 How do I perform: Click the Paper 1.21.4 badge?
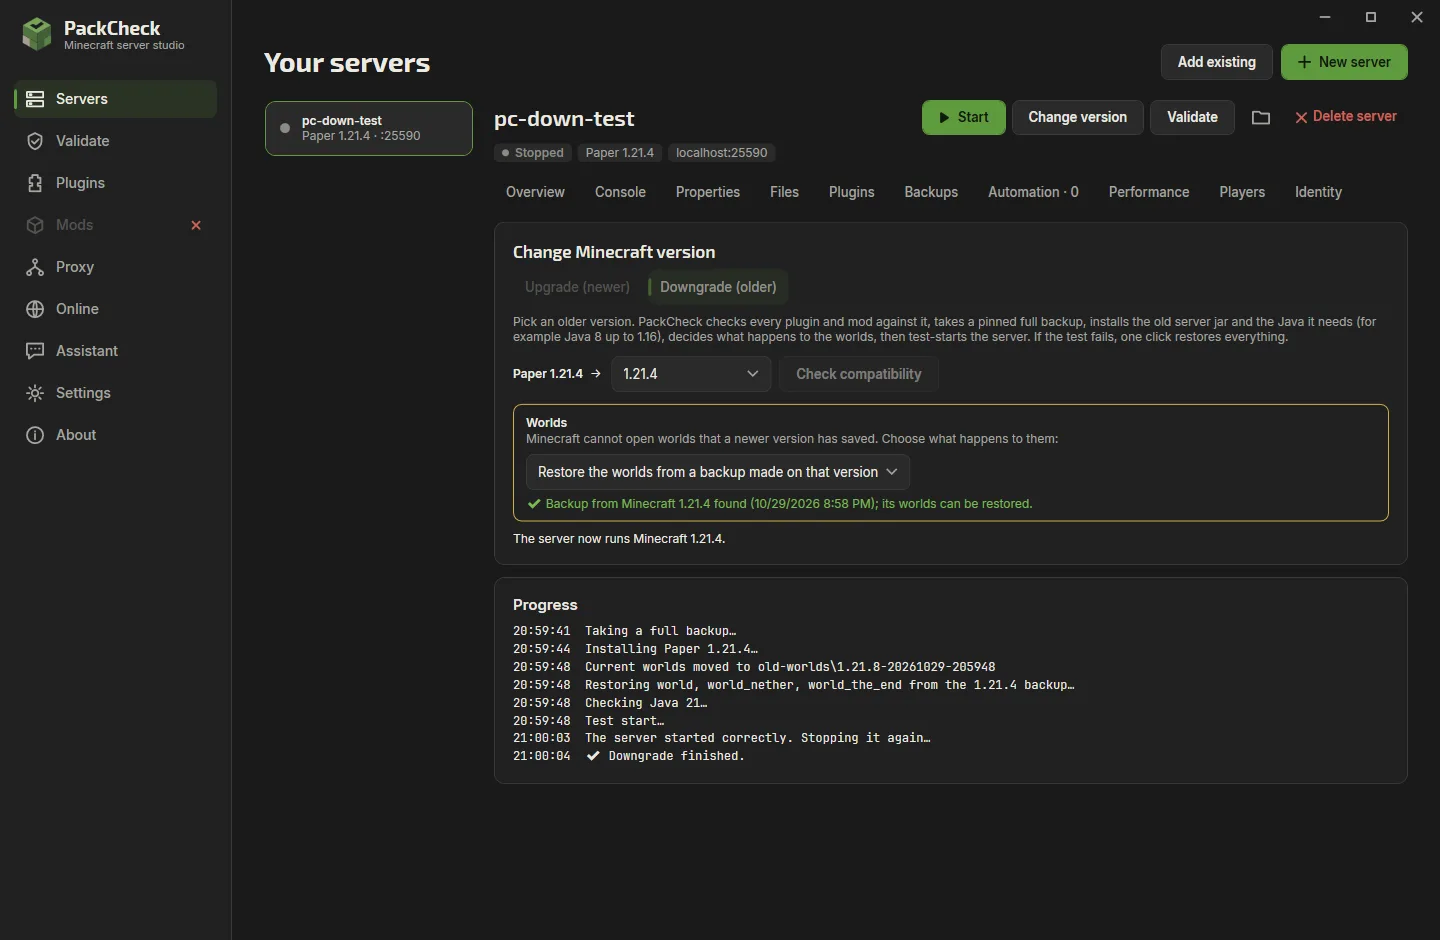pos(619,153)
